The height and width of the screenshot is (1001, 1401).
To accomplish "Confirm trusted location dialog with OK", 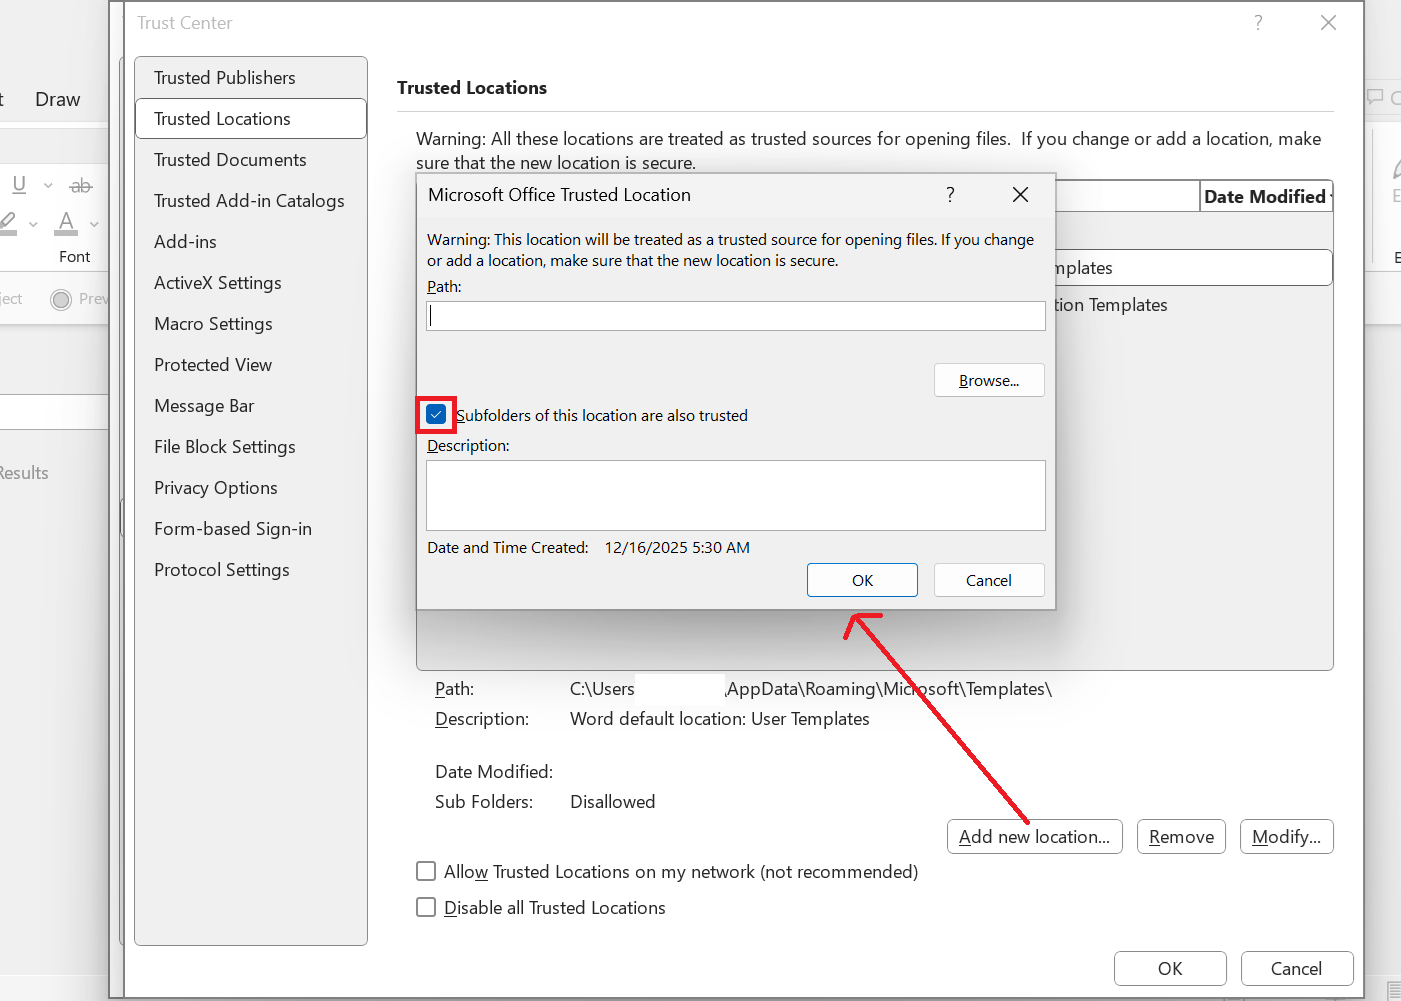I will click(862, 580).
